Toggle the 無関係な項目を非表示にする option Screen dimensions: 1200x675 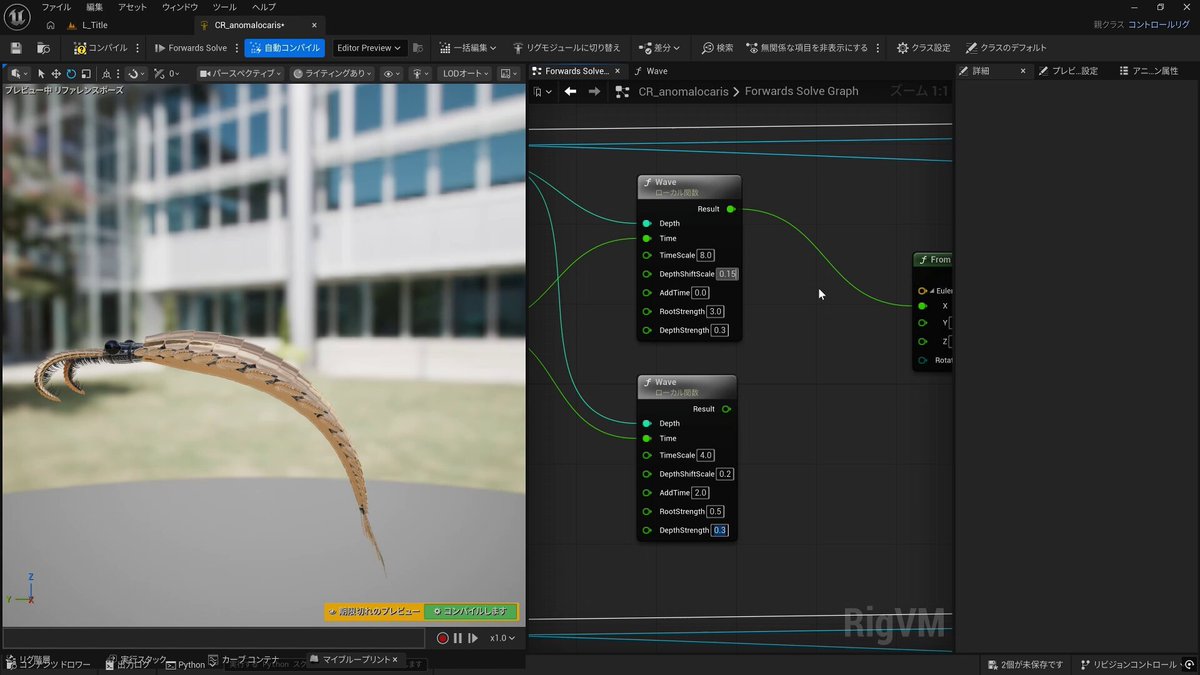[x=806, y=48]
